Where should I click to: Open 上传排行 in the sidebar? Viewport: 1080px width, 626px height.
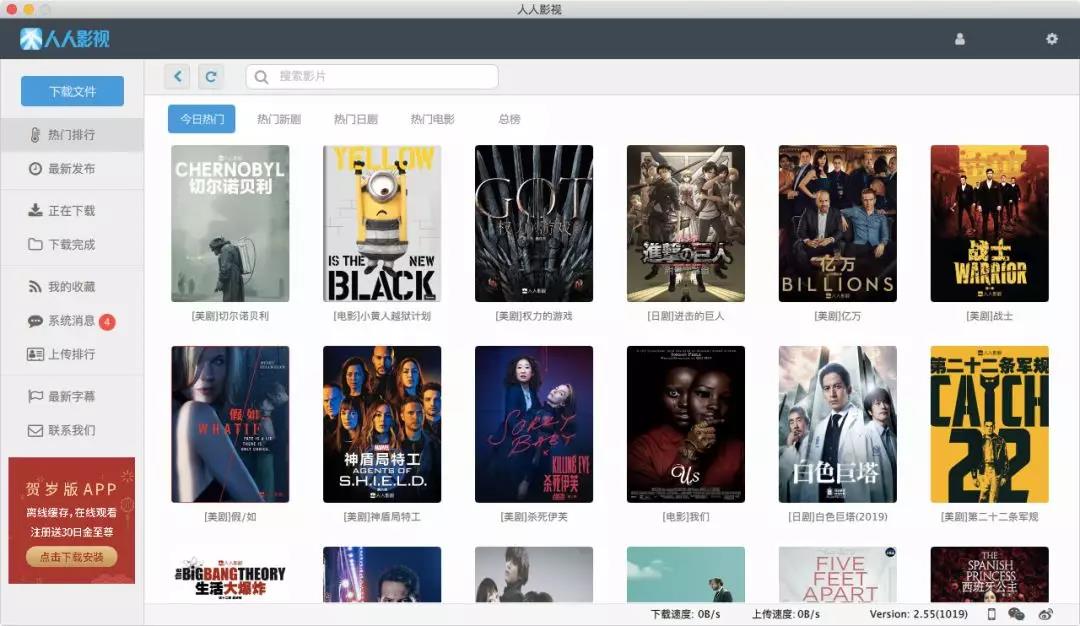tap(72, 354)
